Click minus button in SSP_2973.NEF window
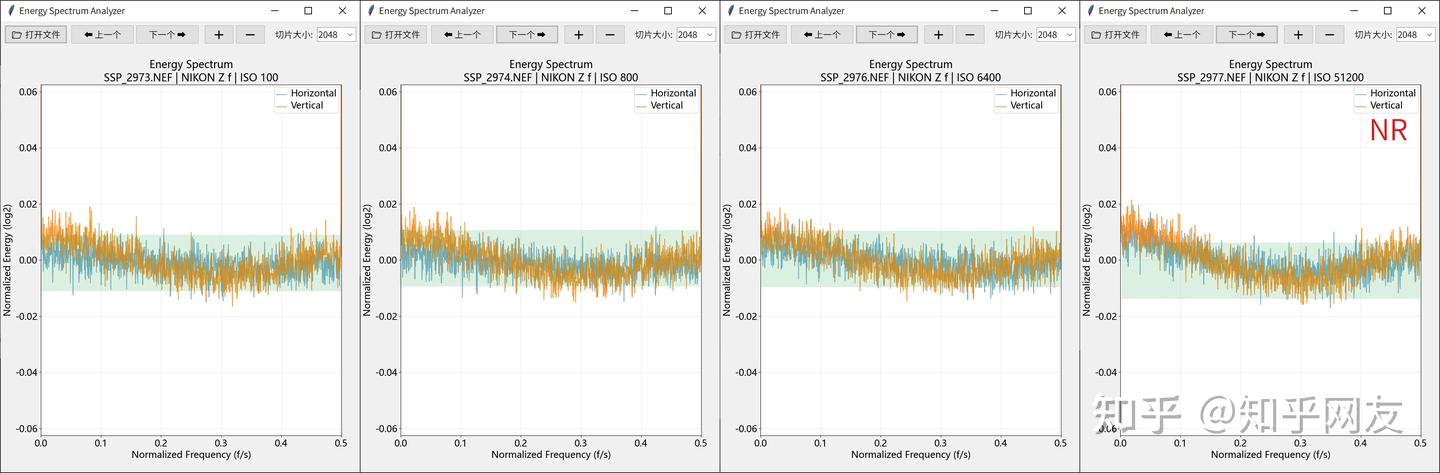The width and height of the screenshot is (1440, 473). pyautogui.click(x=249, y=34)
